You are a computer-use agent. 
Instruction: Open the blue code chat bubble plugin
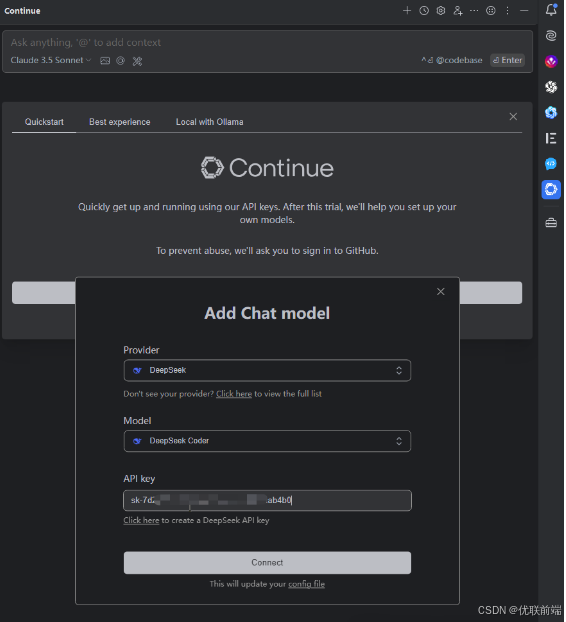551,164
